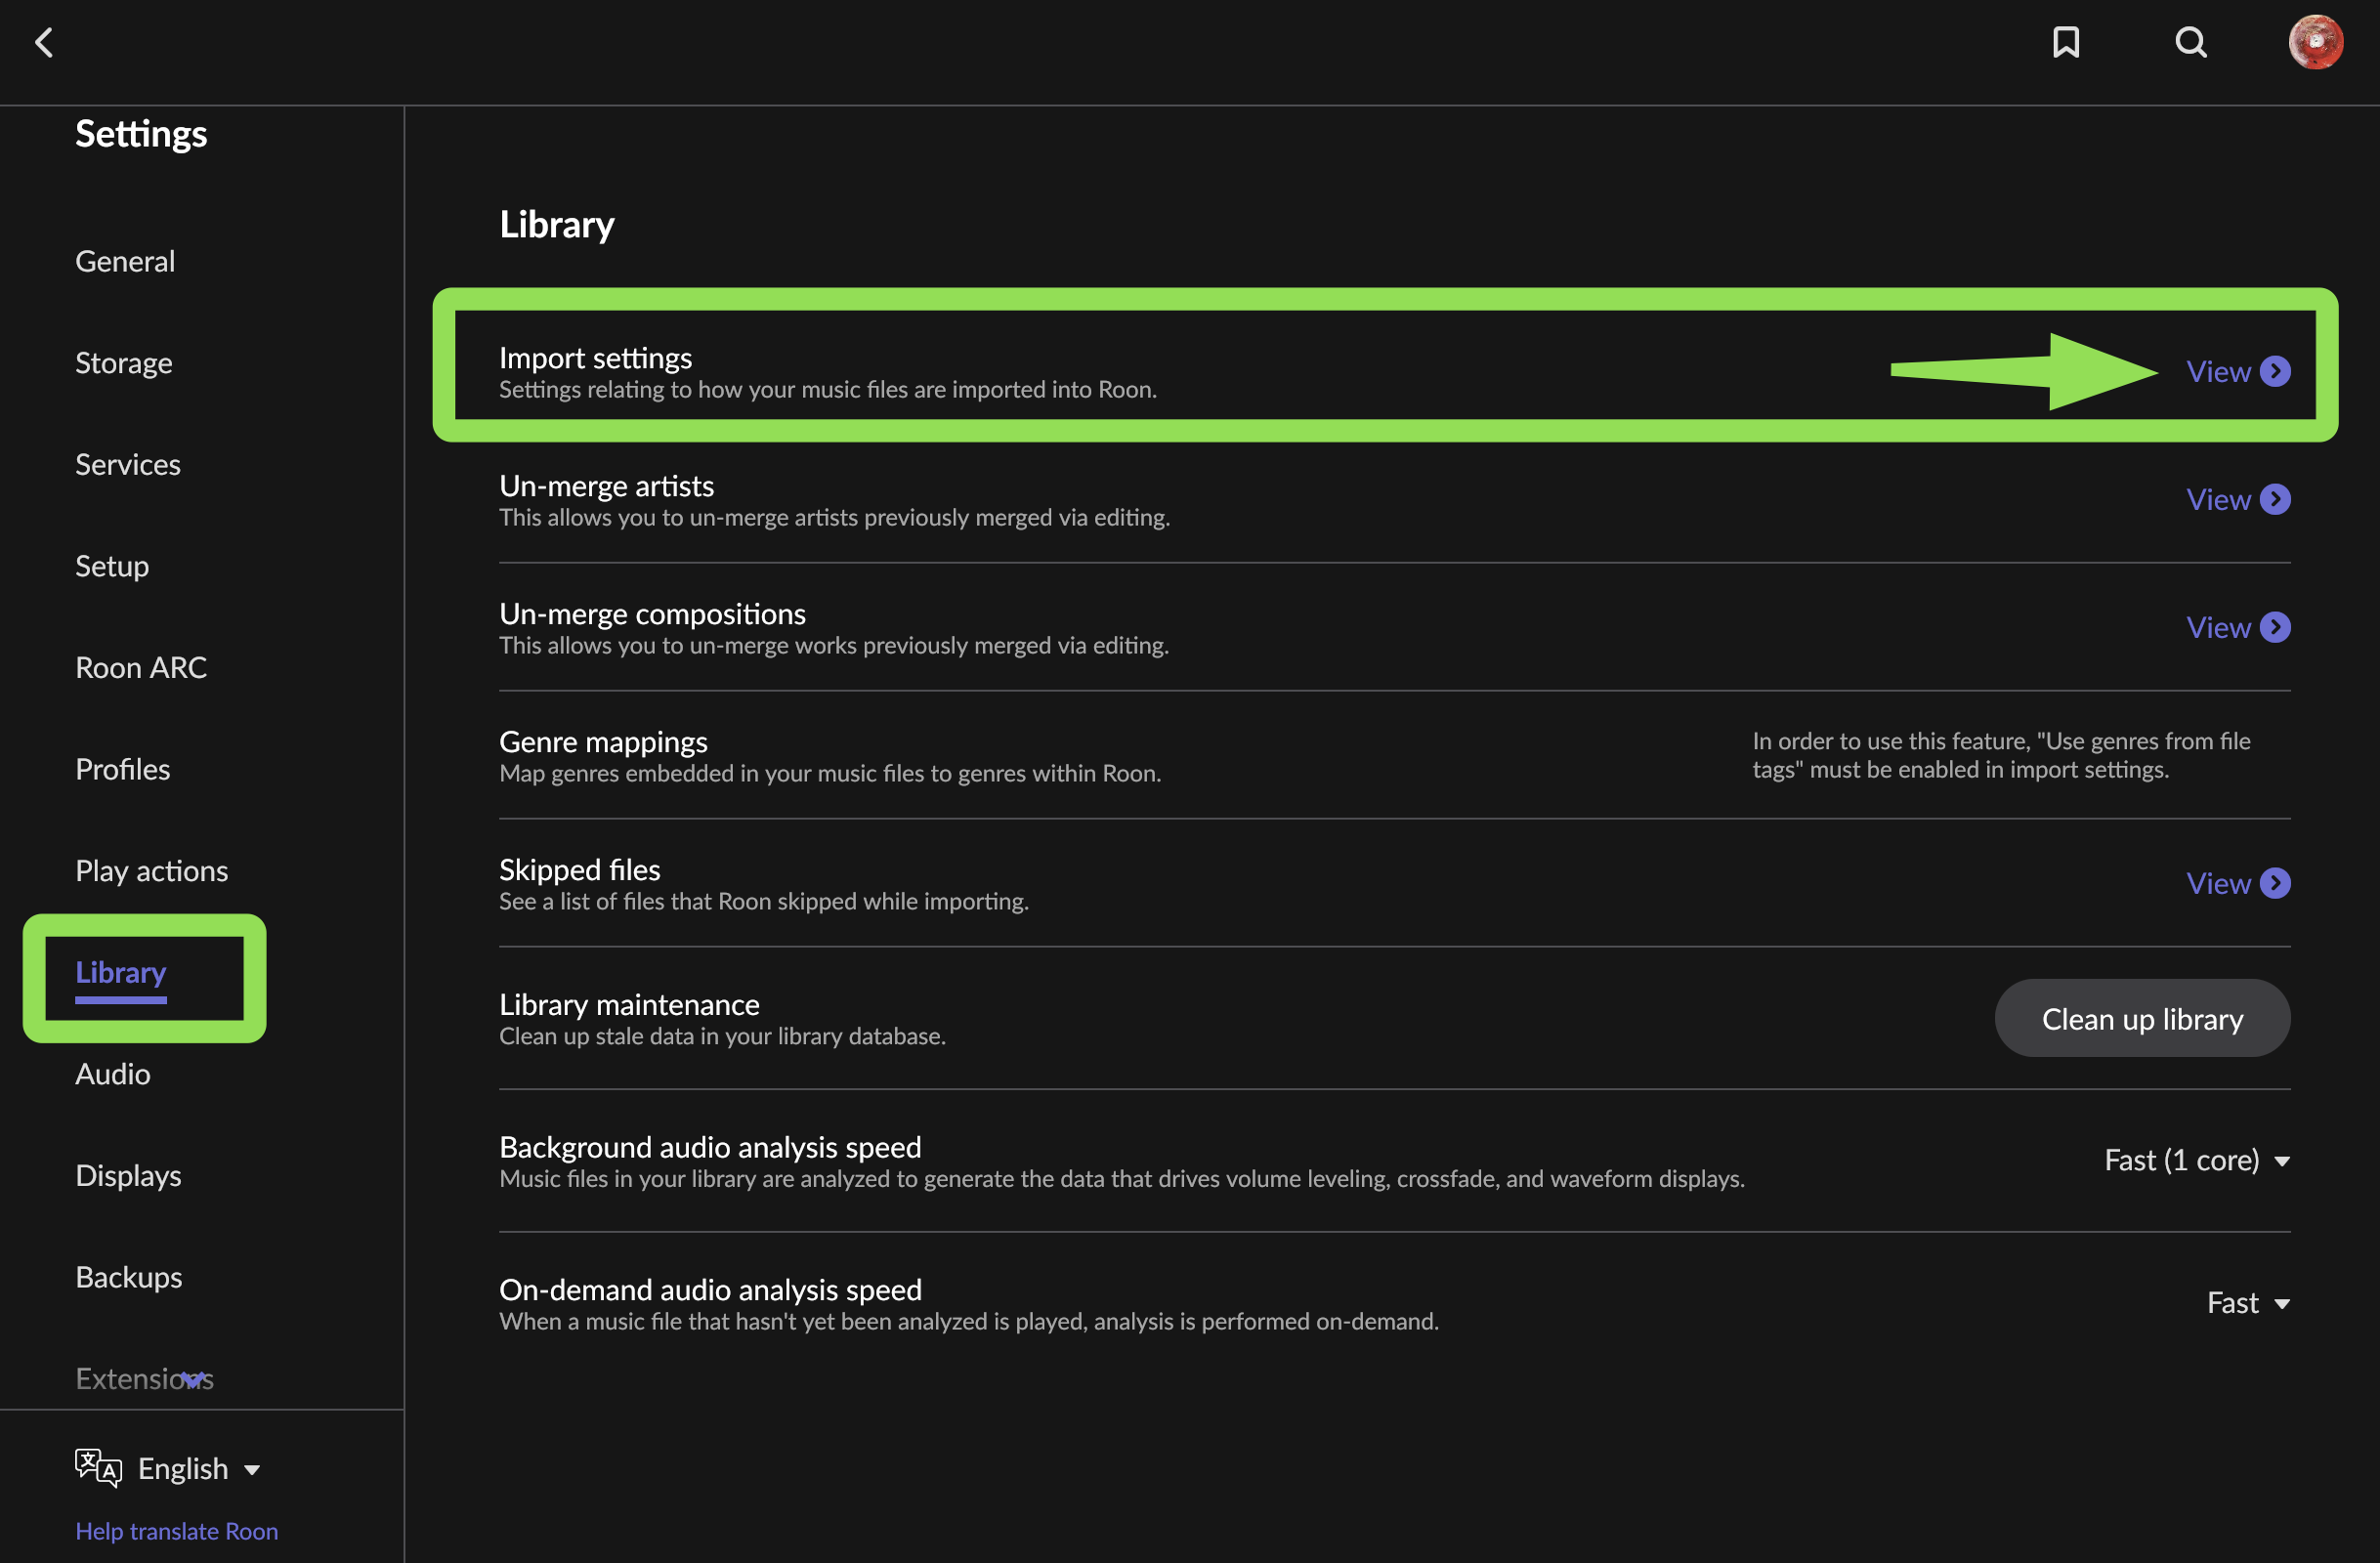Image resolution: width=2380 pixels, height=1563 pixels.
Task: Open Background audio analysis speed dropdown
Action: coord(2196,1160)
